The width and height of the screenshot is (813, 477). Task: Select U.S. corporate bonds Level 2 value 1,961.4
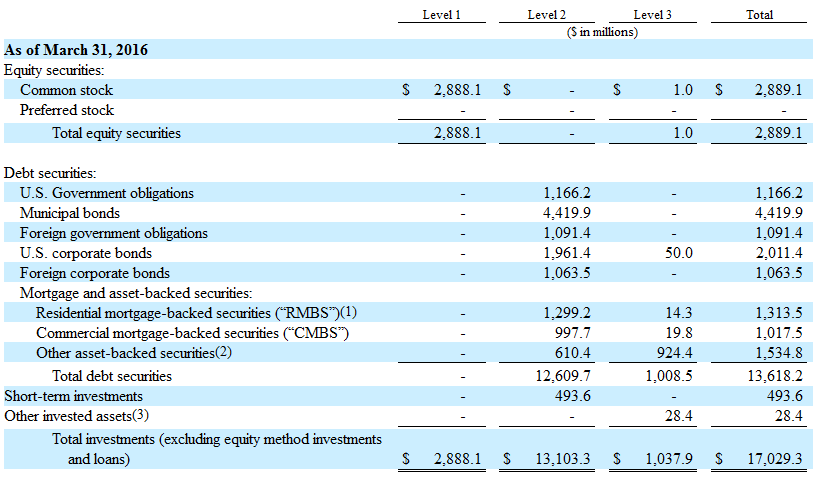coord(567,253)
